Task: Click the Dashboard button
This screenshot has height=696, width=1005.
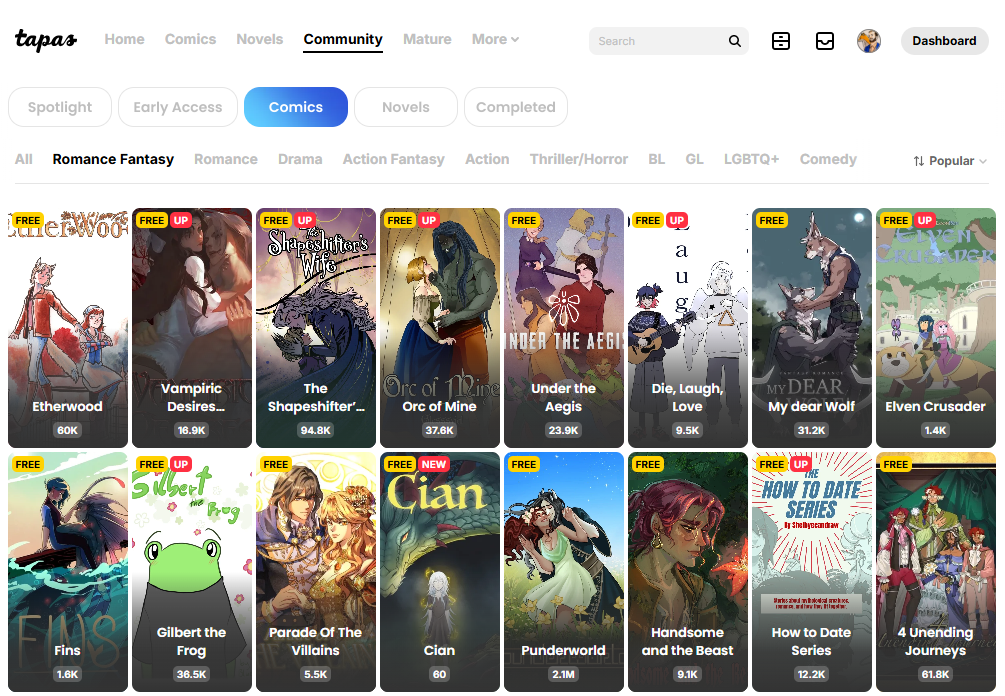Action: pos(944,41)
